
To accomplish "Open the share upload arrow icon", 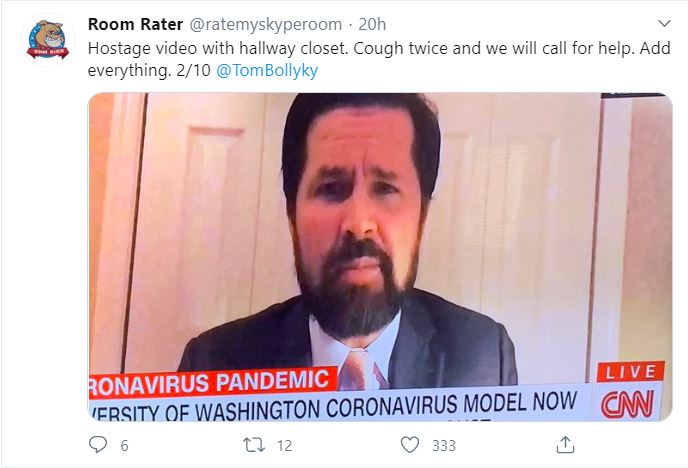I will click(x=565, y=444).
